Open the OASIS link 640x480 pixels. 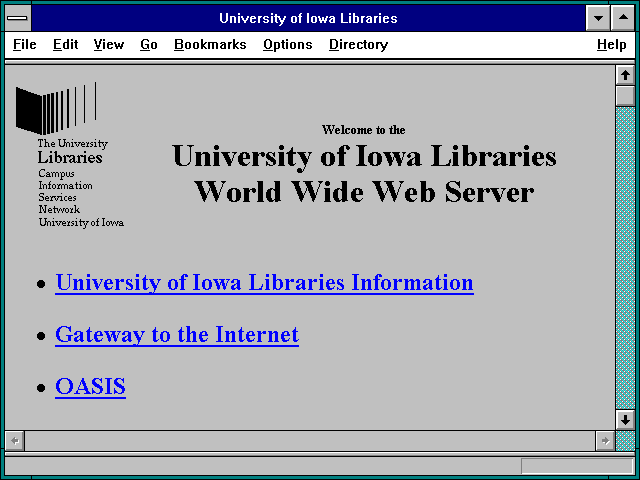point(90,386)
